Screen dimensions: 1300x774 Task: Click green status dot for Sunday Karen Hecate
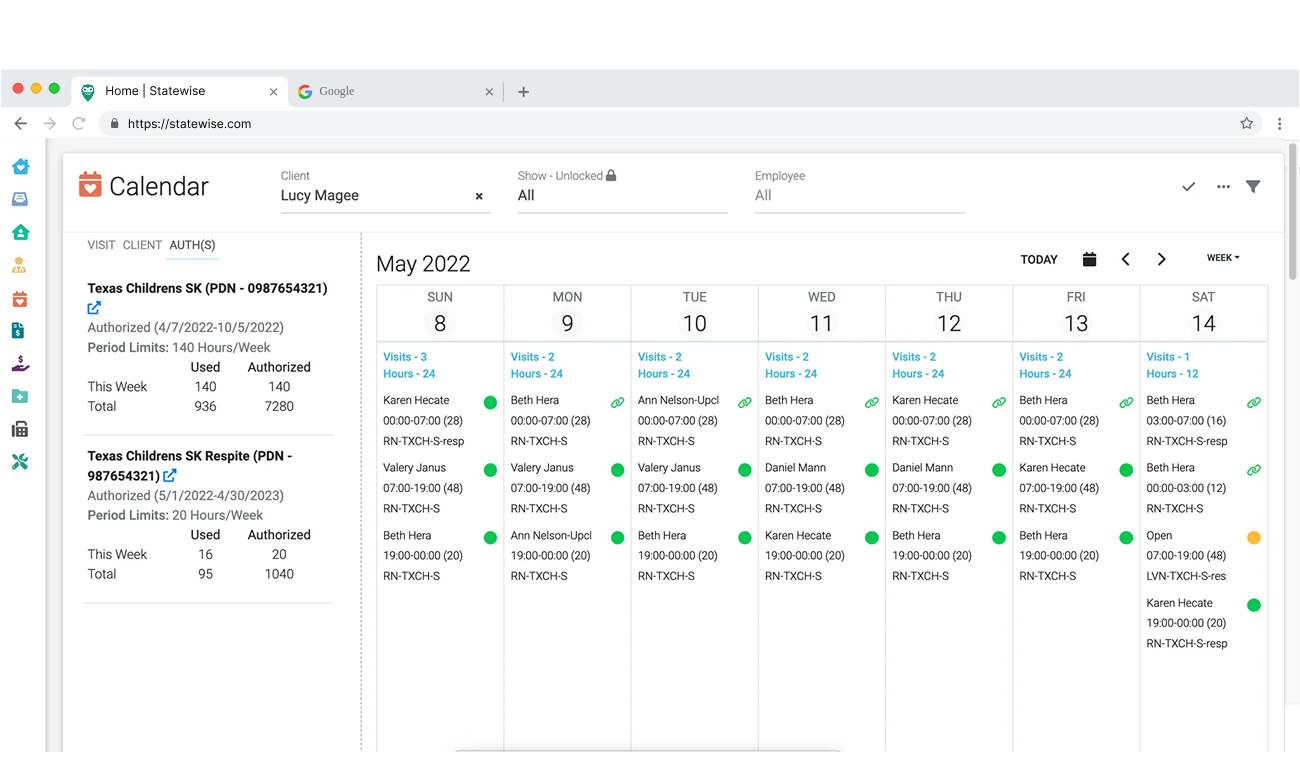click(490, 403)
